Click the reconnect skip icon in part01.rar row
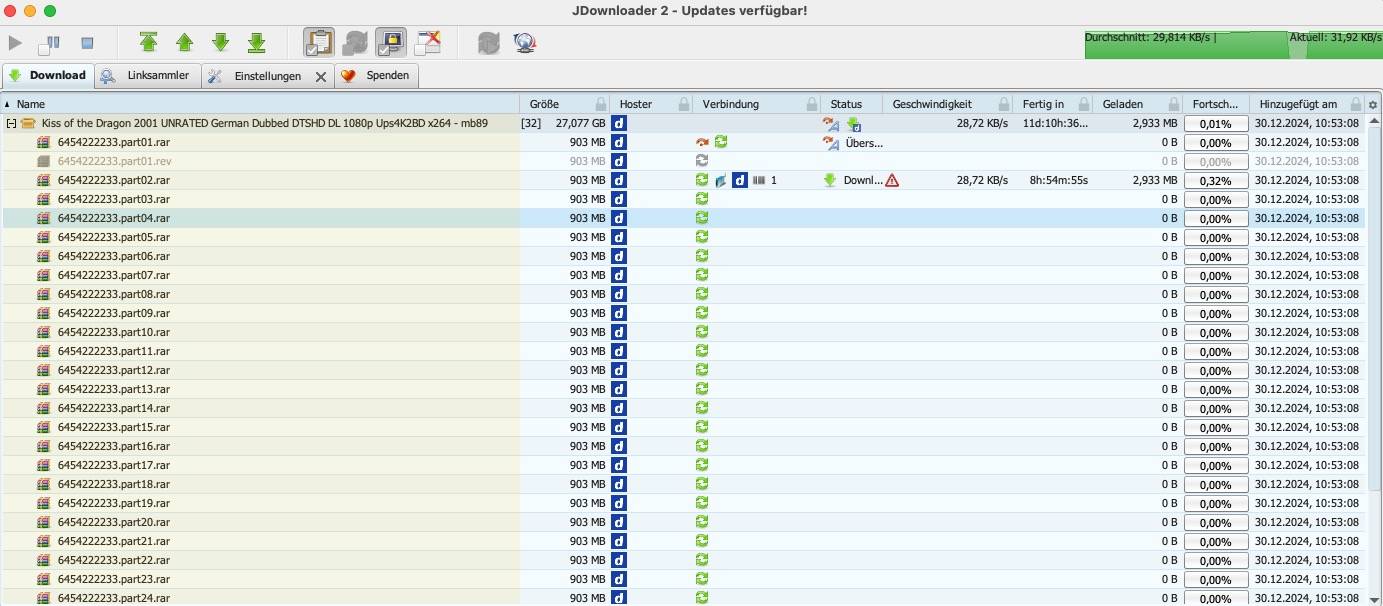Viewport: 1383px width, 606px height. [702, 143]
